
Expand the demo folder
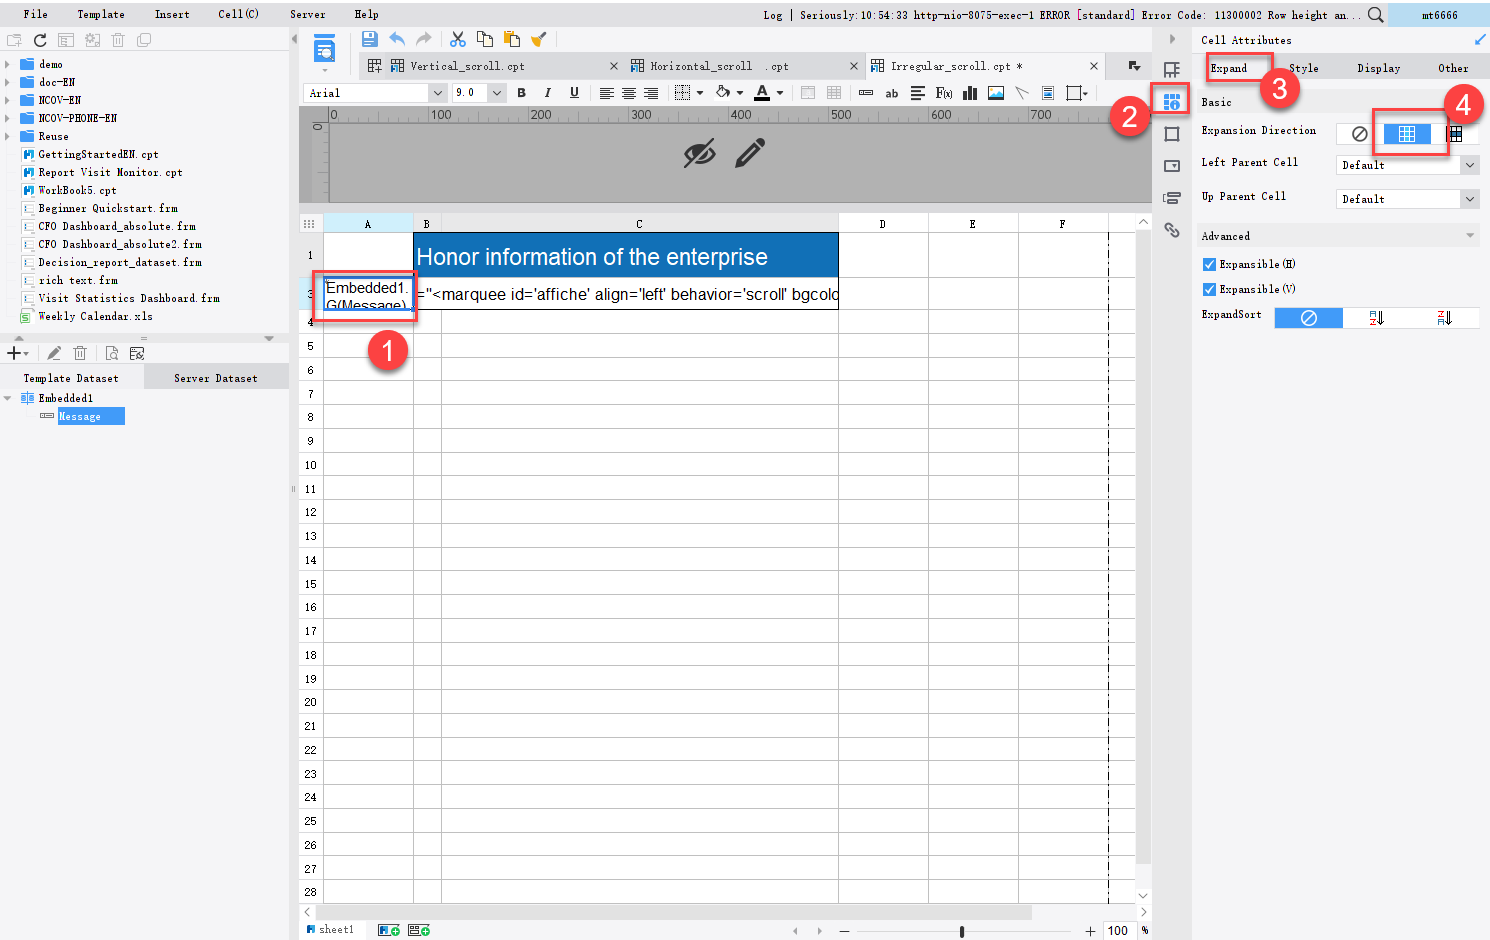tap(8, 64)
